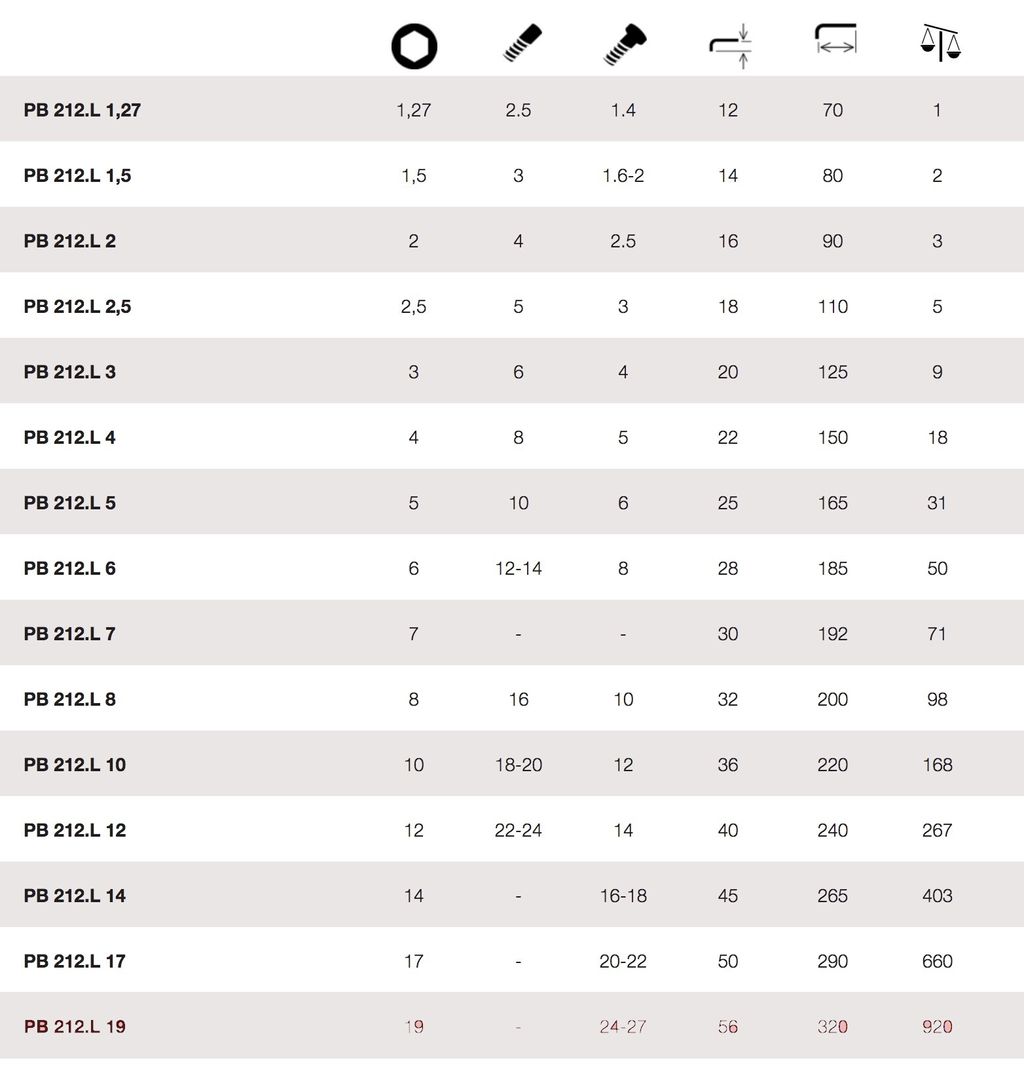The width and height of the screenshot is (1024, 1071).
Task: Click the weight value 920
Action: 937,1026
